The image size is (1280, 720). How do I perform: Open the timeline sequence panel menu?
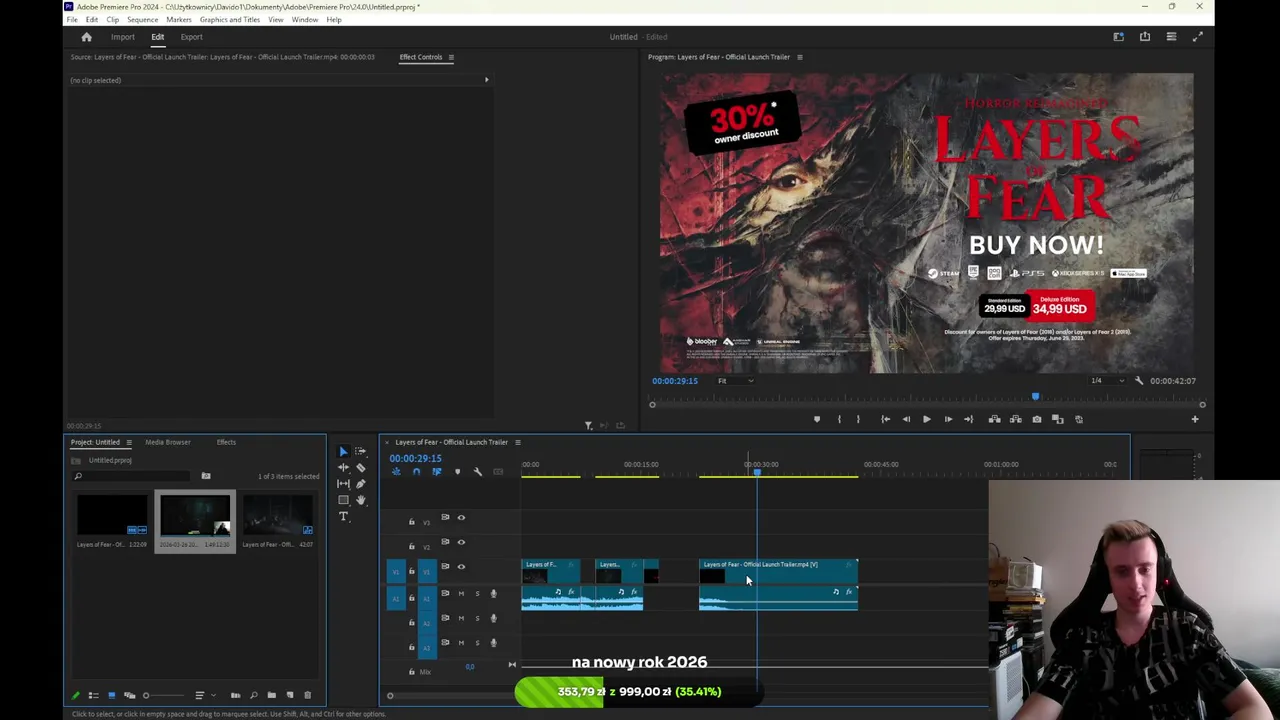point(517,442)
